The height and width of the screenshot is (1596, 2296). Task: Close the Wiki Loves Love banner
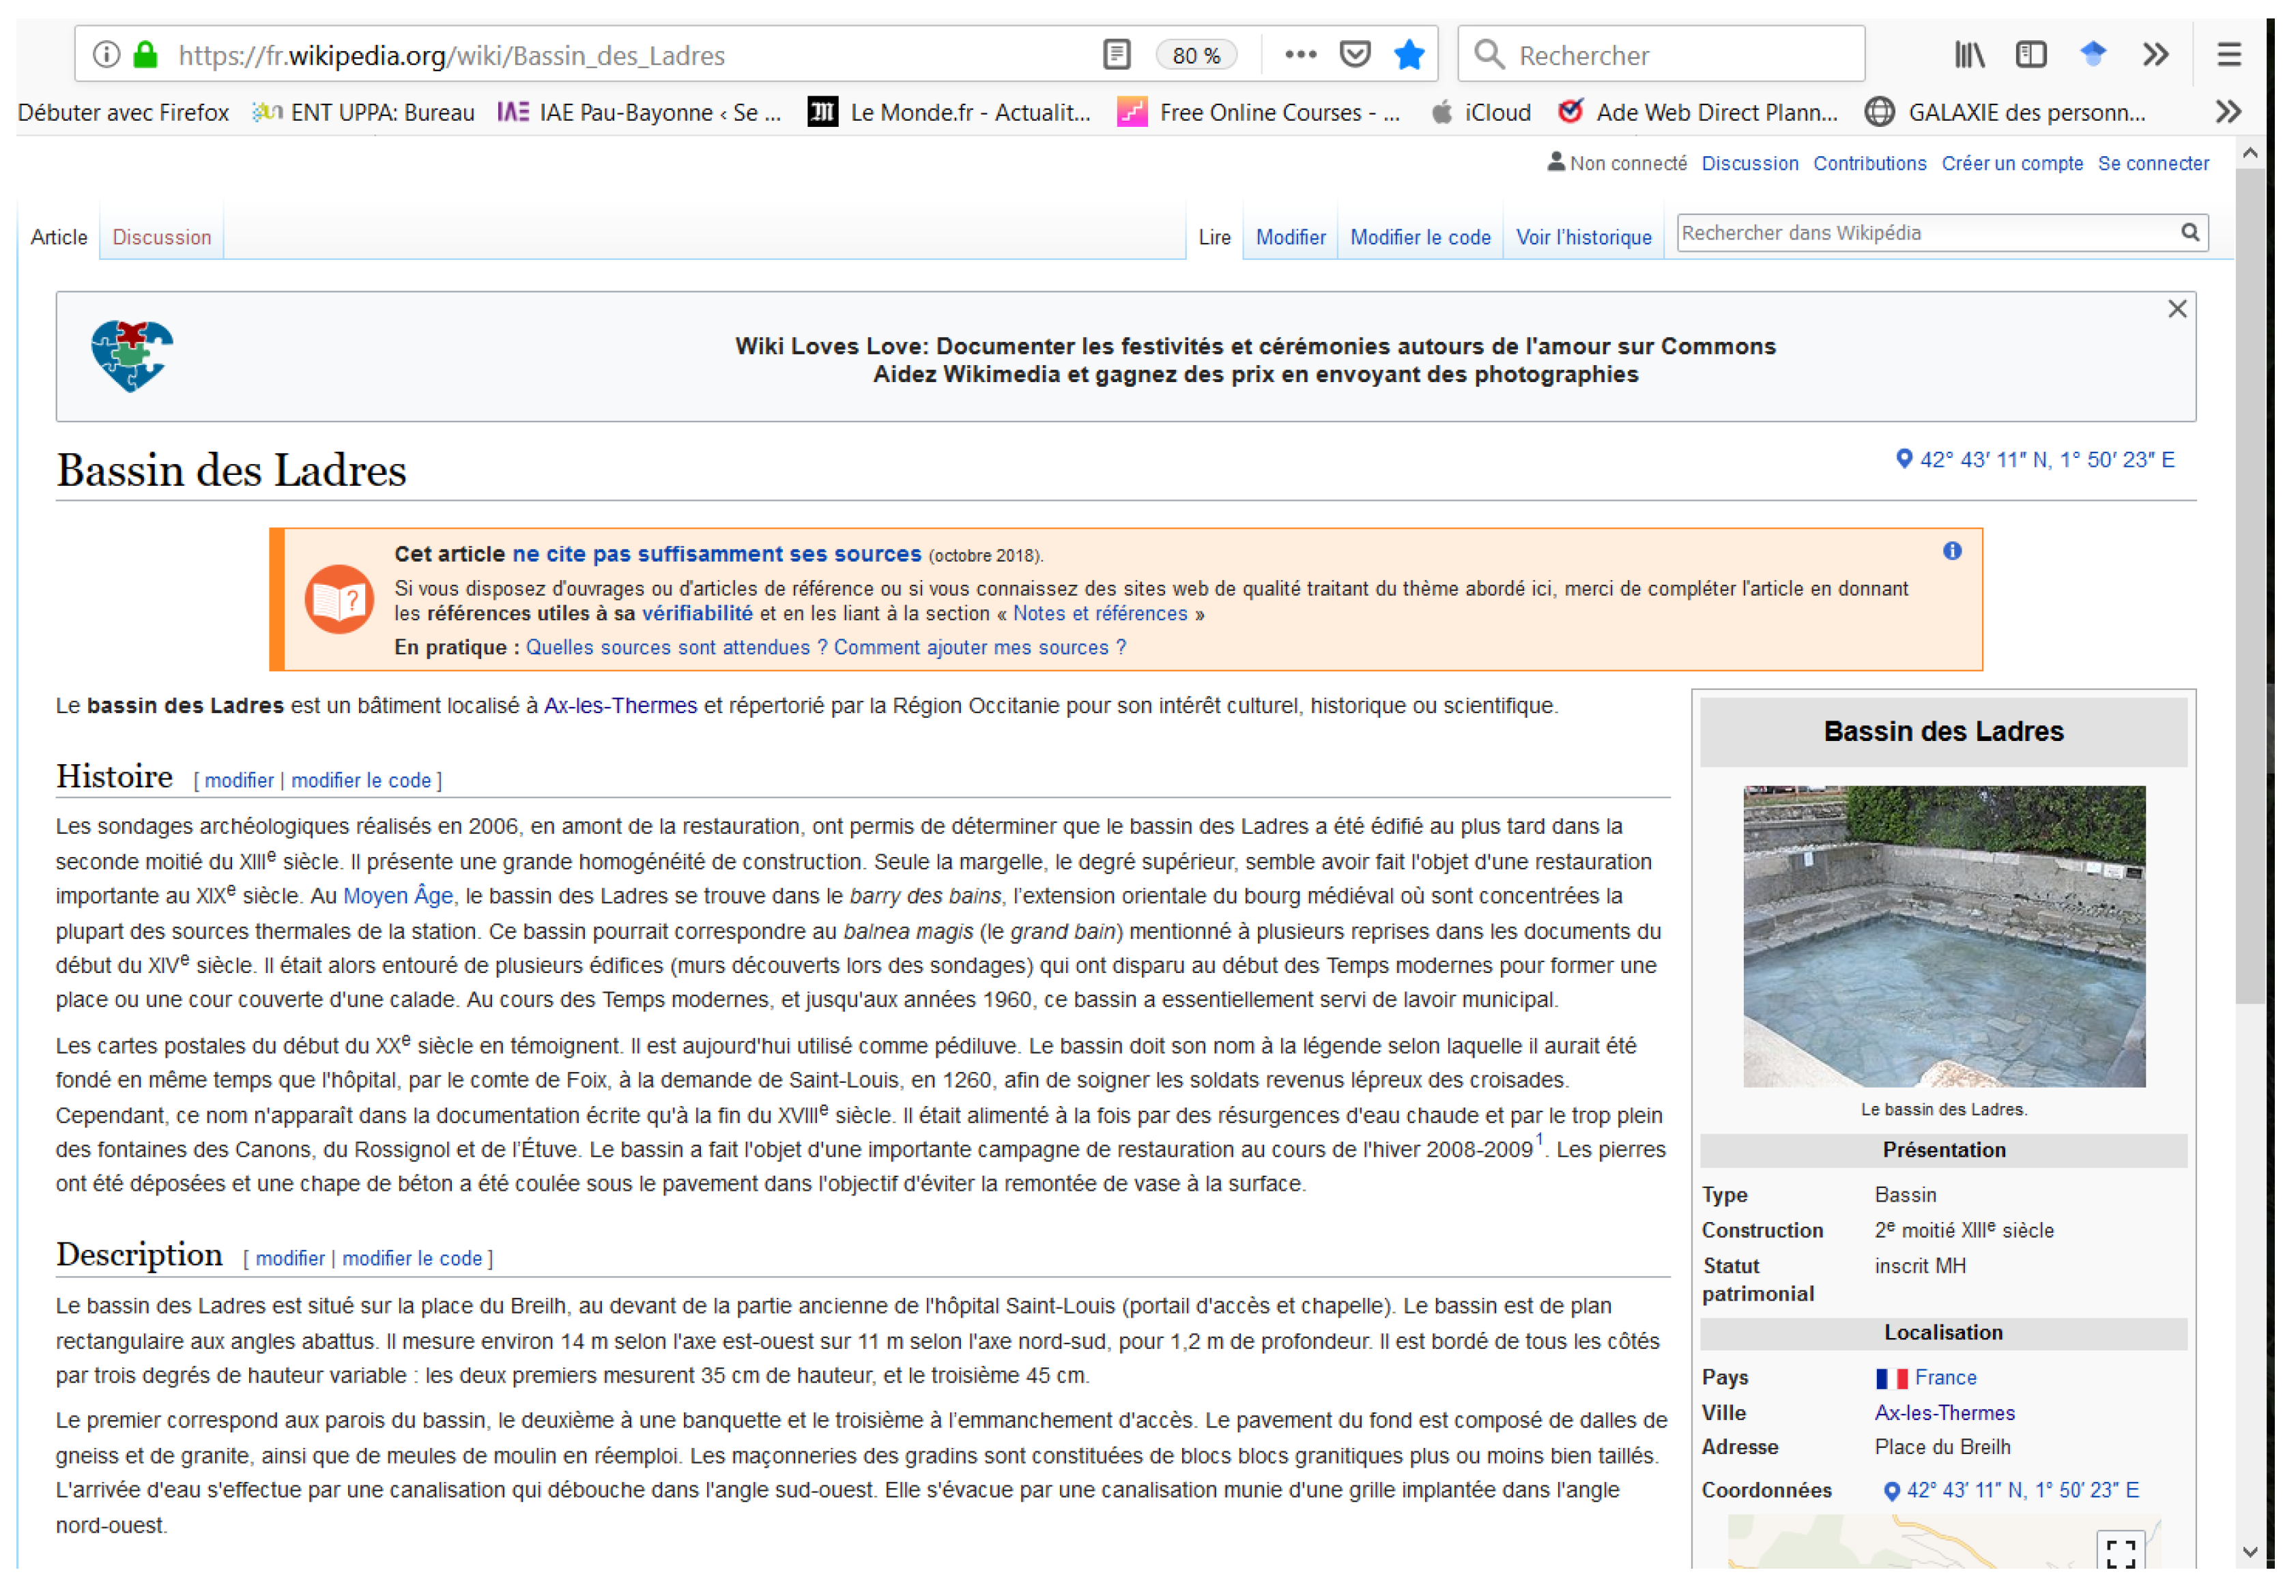(2177, 309)
